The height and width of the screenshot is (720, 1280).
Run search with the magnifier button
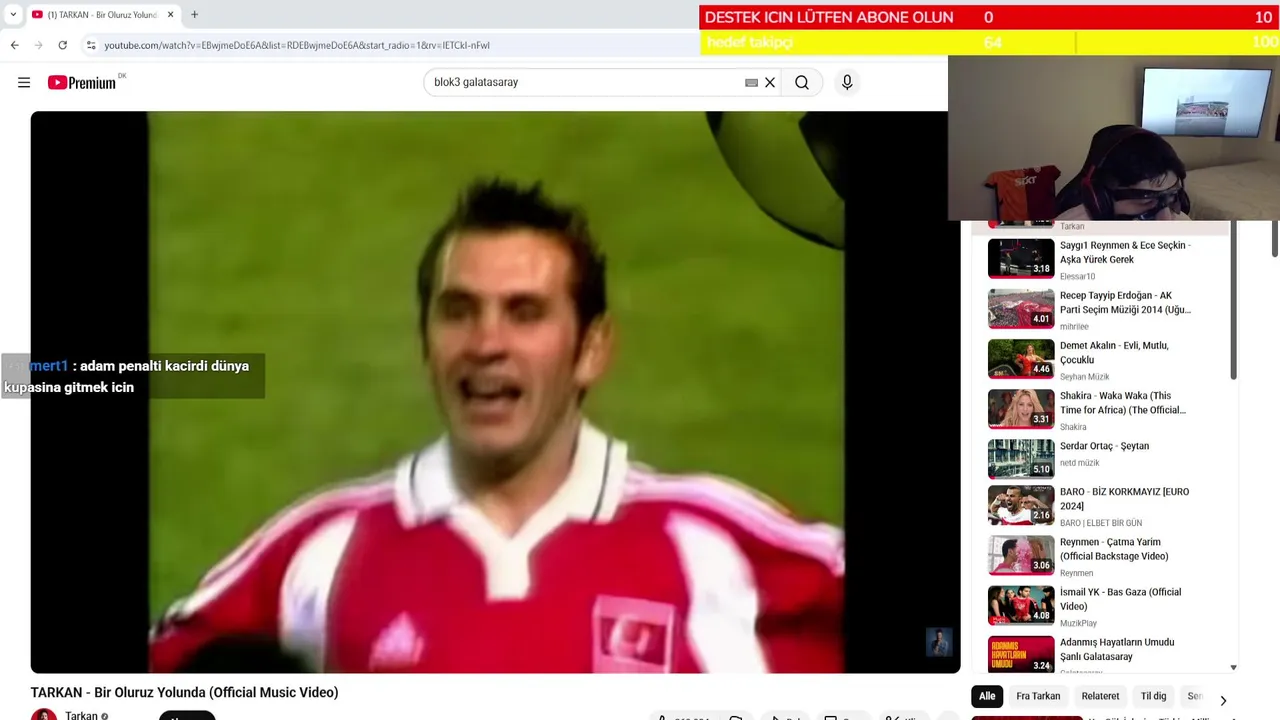(x=802, y=83)
